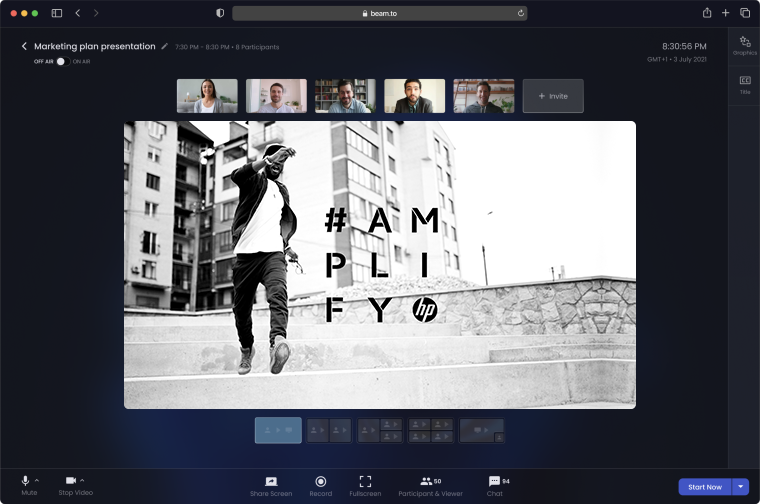Start recording with the Record icon
Image resolution: width=760 pixels, height=504 pixels.
(320, 481)
